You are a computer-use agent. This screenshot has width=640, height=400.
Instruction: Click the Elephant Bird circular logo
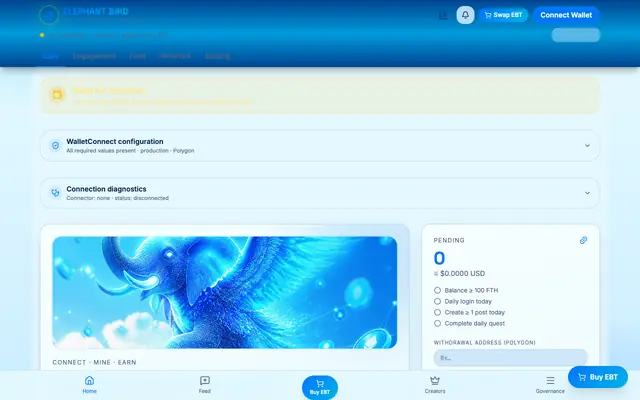click(49, 15)
